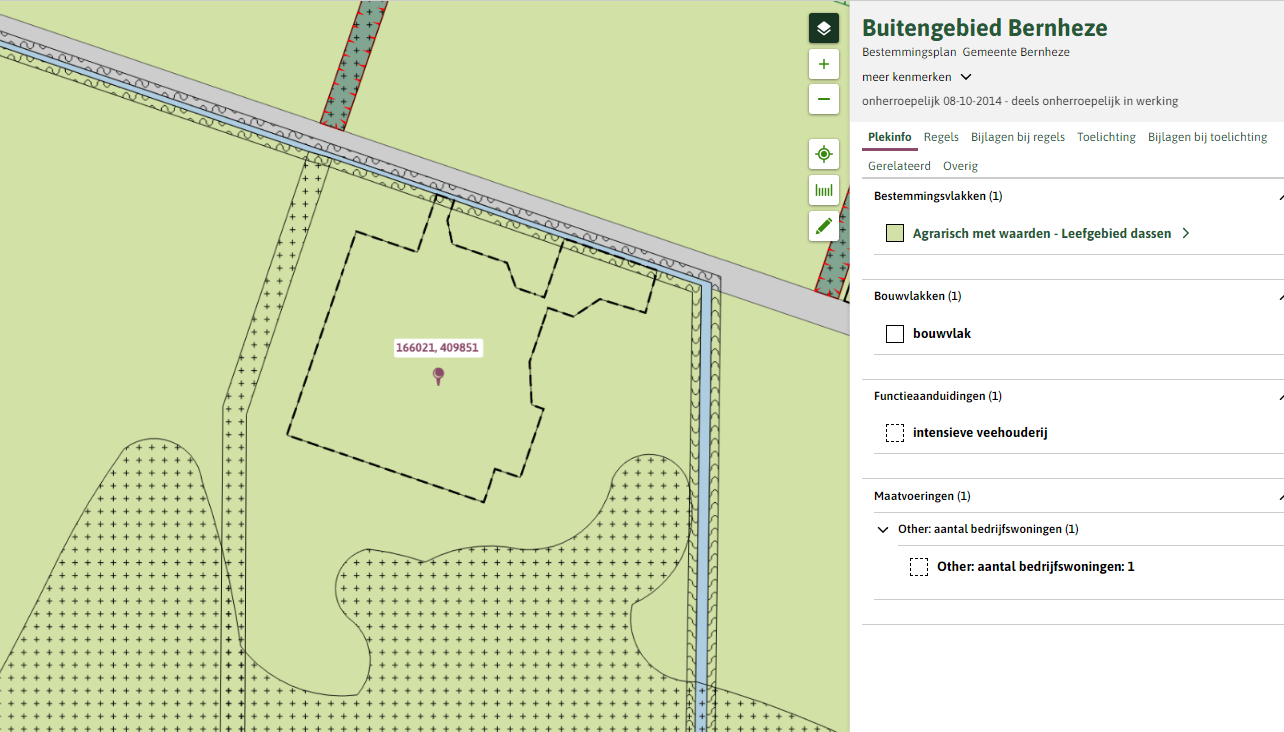Screen dimensions: 1284x732
Task: Collapse the Functieaanduidingen section
Action: tap(1280, 397)
